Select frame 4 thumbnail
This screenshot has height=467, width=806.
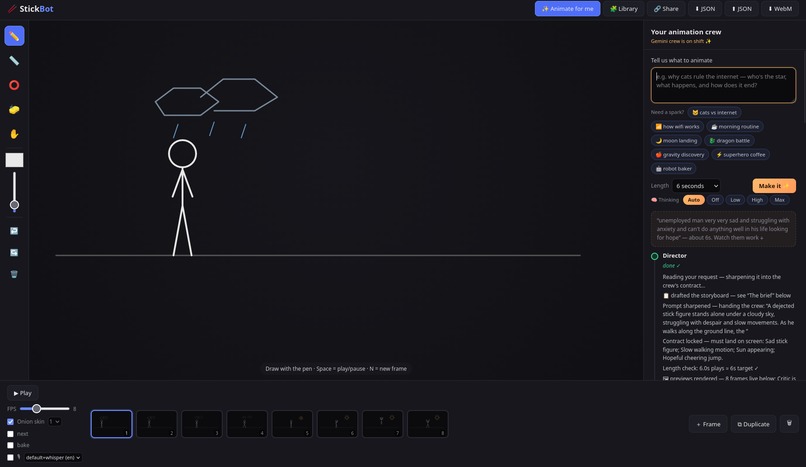pos(247,424)
